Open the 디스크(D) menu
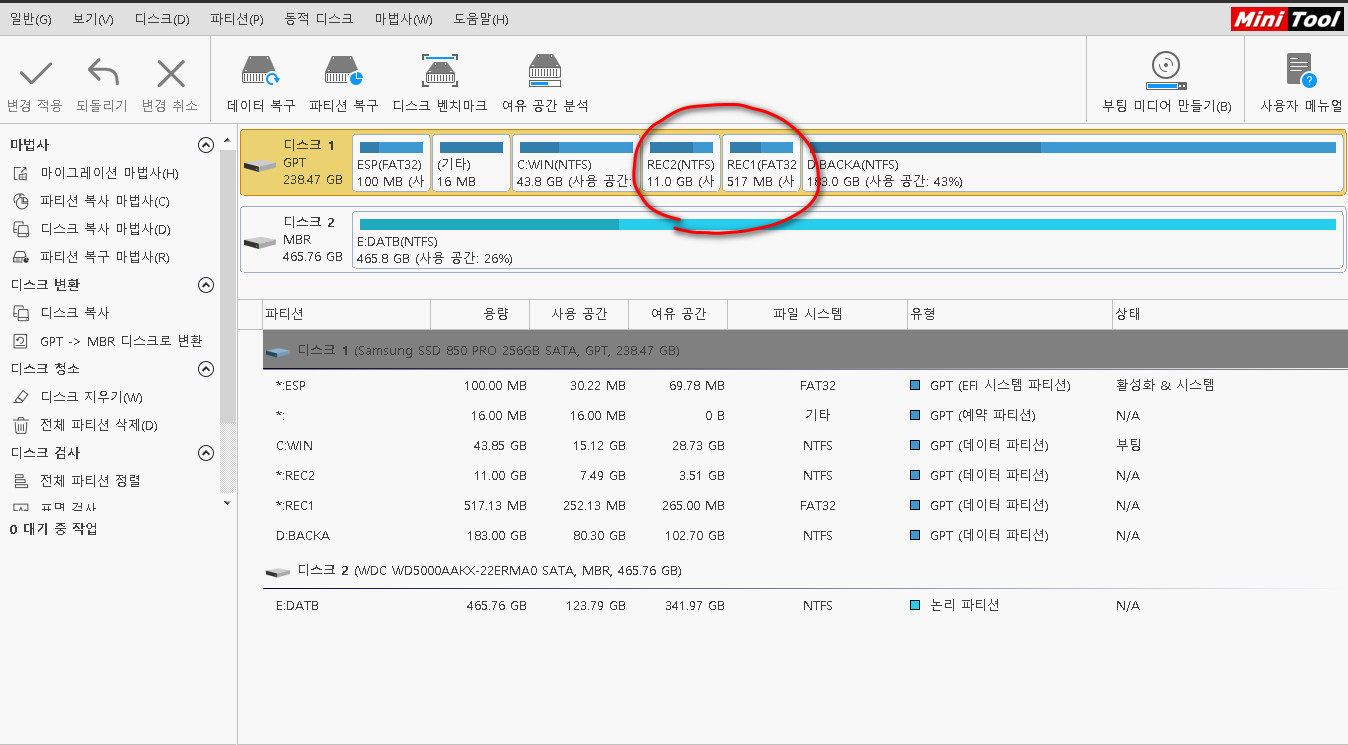The image size is (1348, 745). tap(162, 19)
